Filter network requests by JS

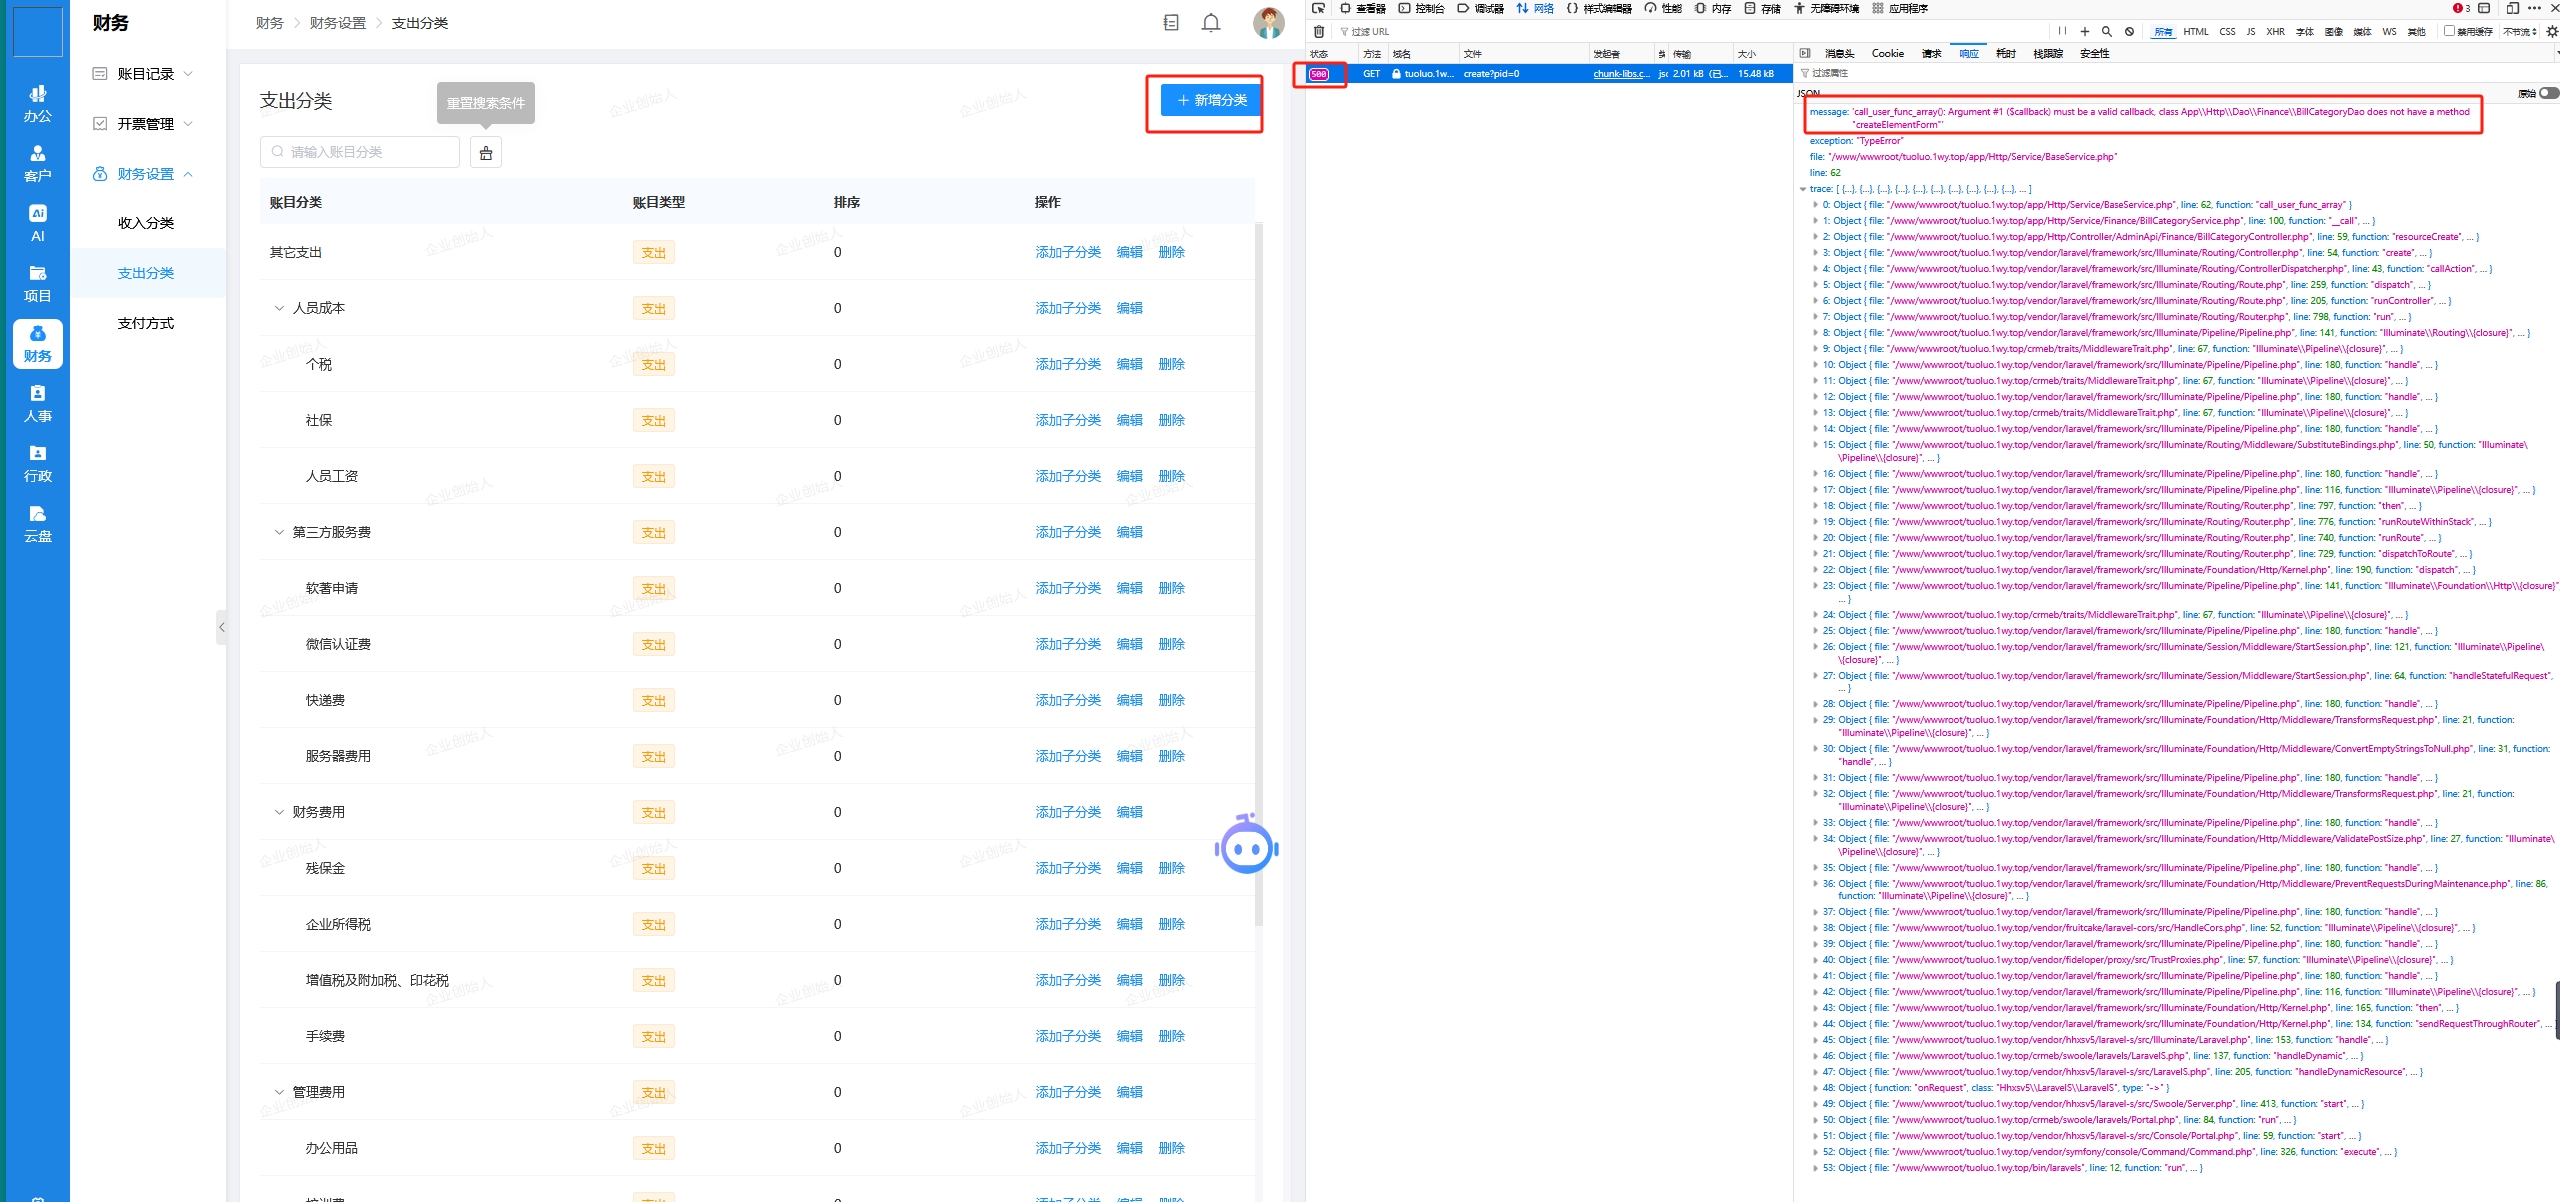2250,31
